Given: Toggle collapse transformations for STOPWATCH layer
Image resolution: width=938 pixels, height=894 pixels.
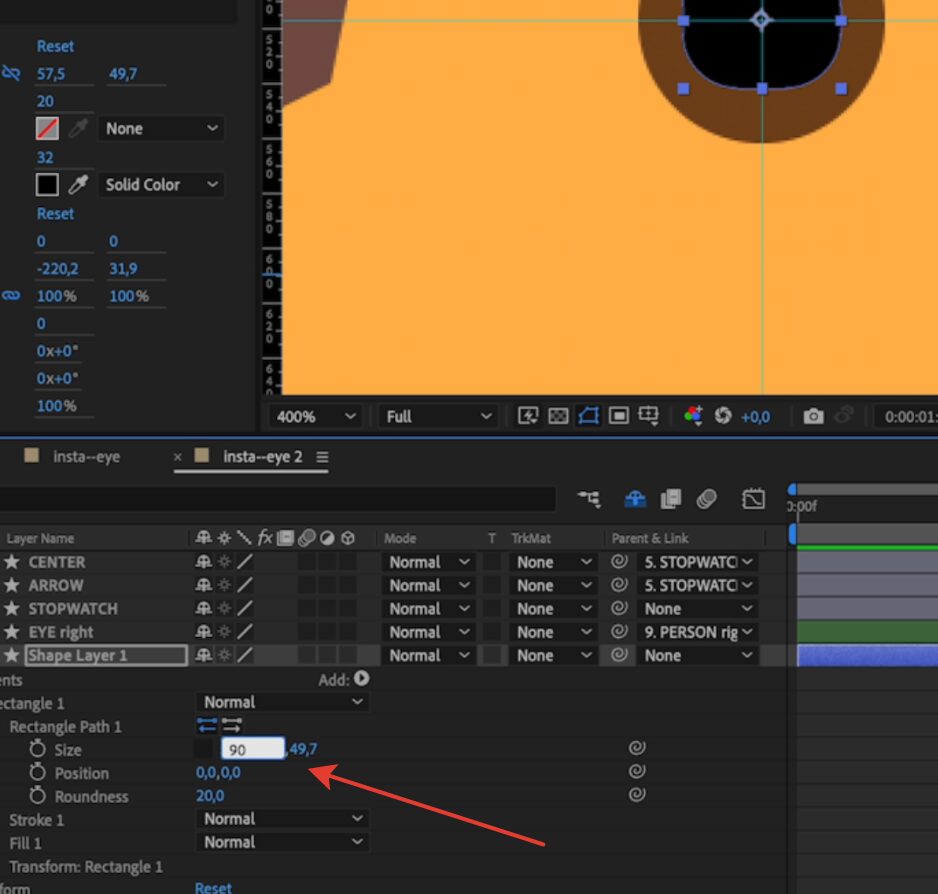Looking at the screenshot, I should (224, 608).
